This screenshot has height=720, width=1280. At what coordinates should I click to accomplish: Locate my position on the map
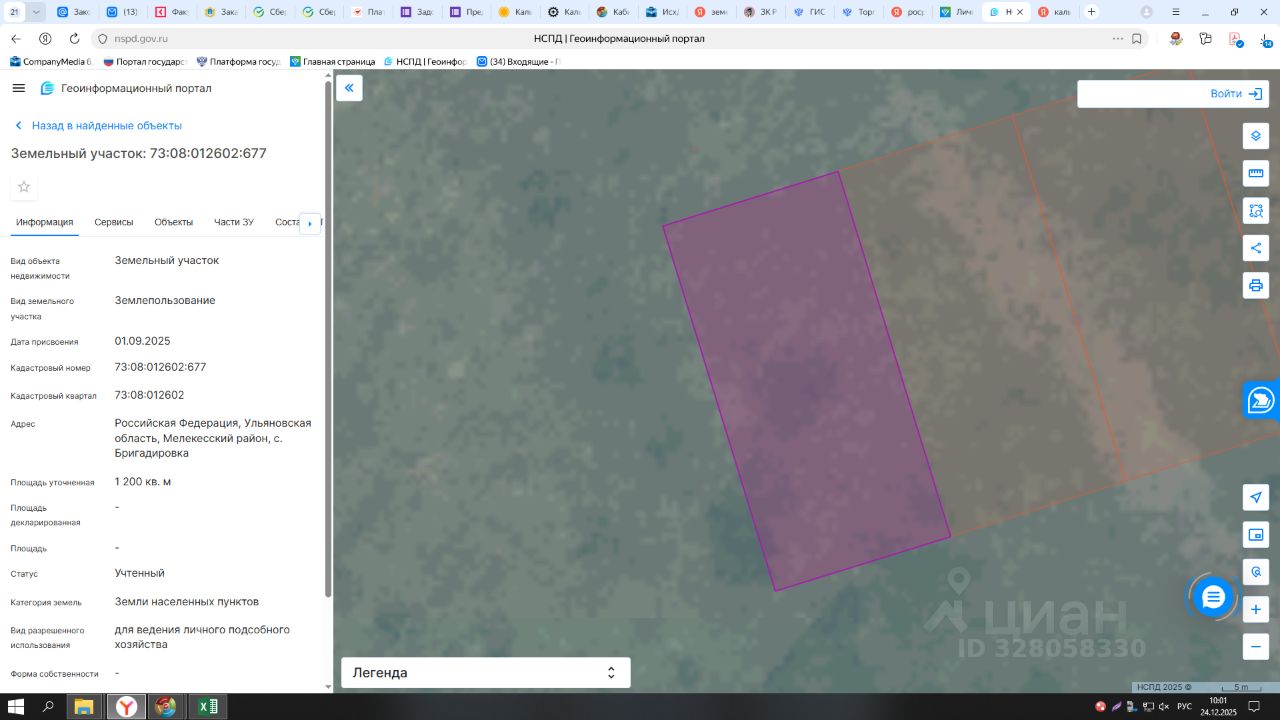pos(1256,497)
